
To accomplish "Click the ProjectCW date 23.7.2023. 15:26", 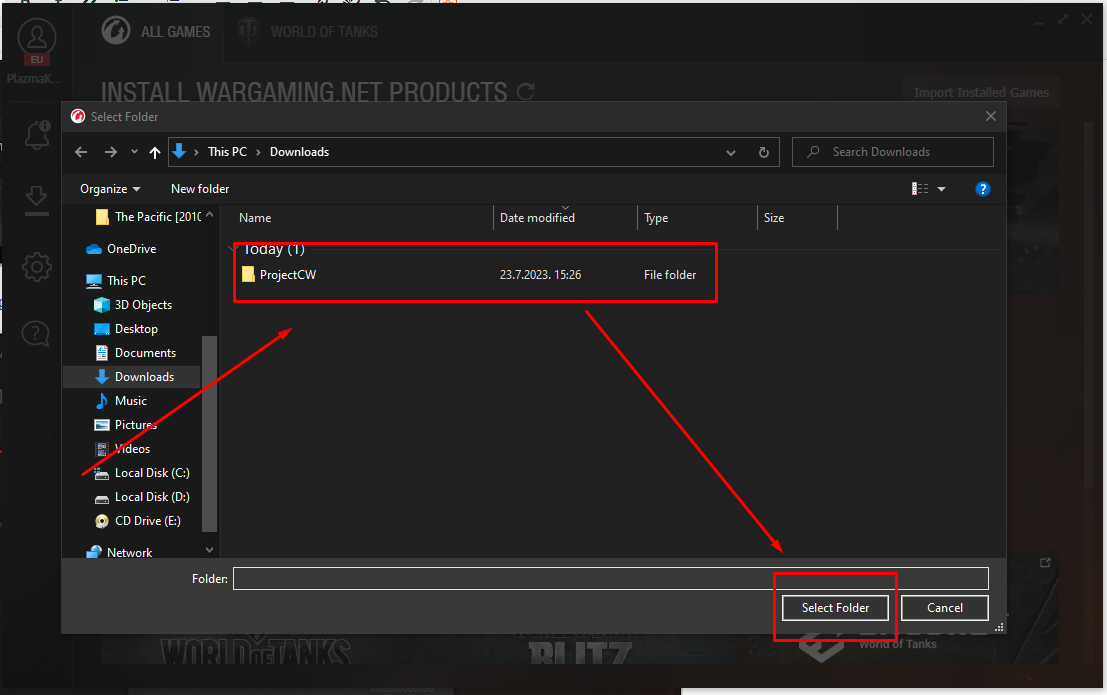I will [540, 275].
